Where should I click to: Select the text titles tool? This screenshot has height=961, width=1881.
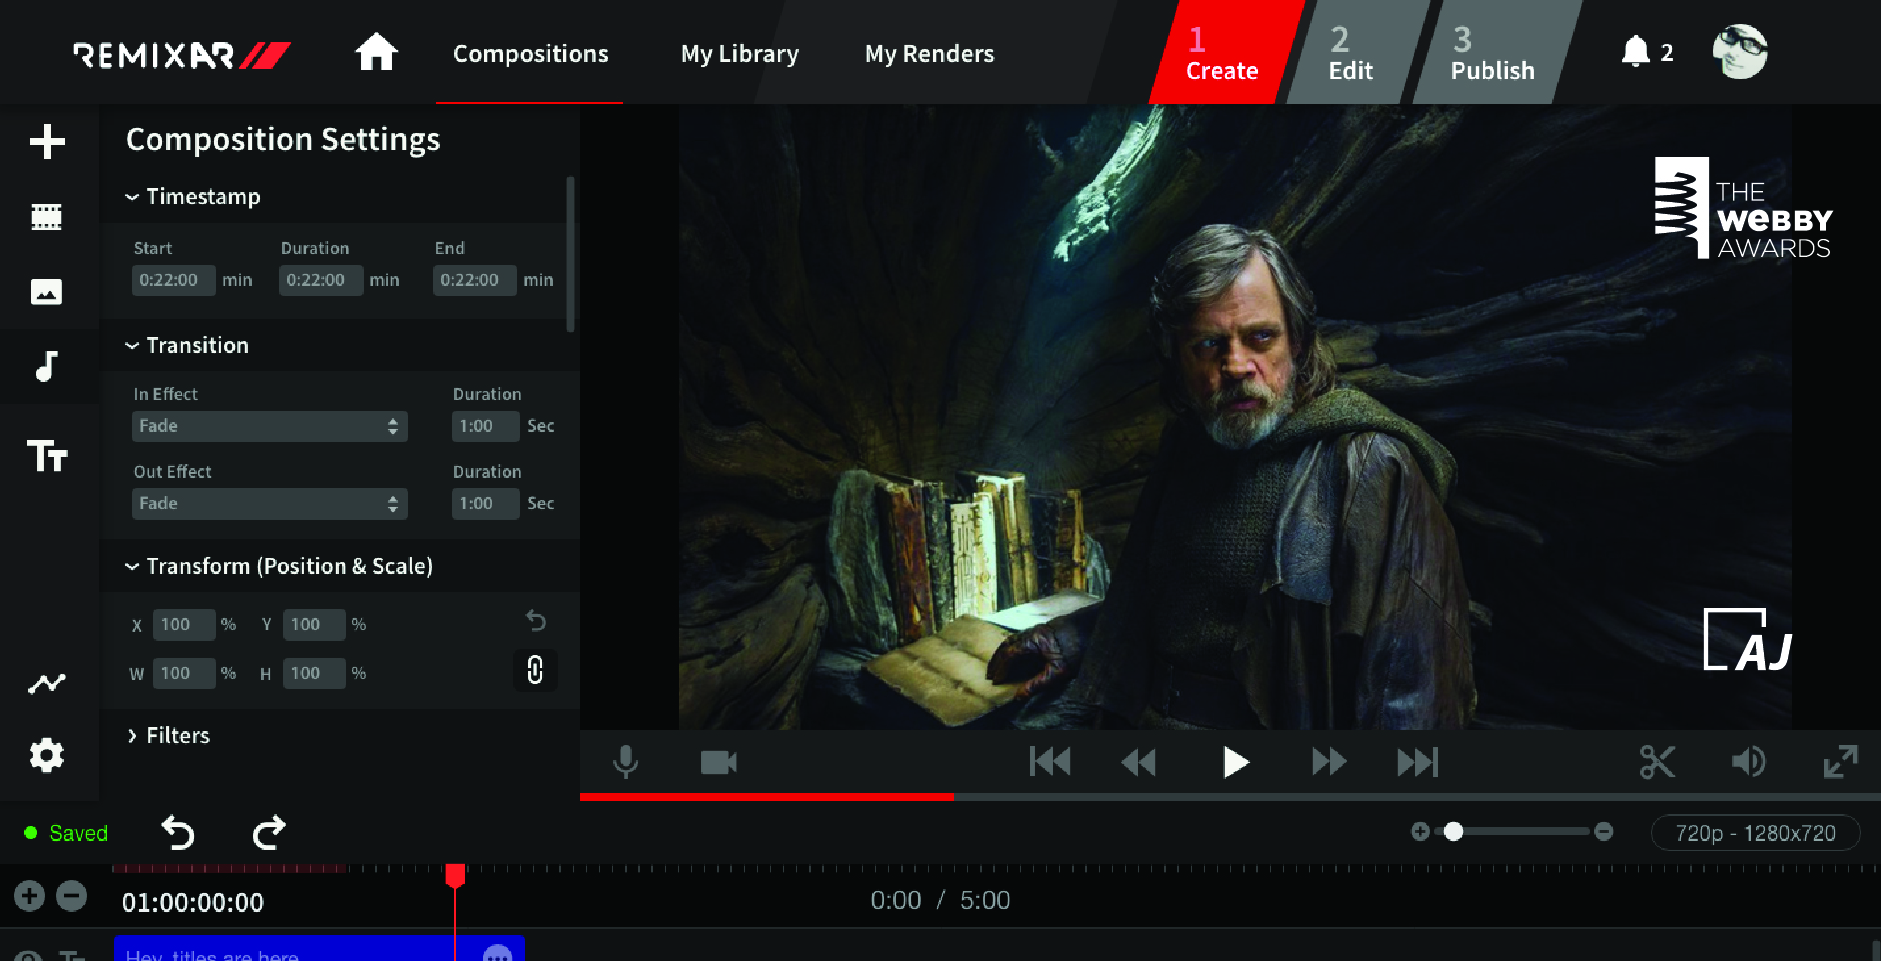(47, 455)
